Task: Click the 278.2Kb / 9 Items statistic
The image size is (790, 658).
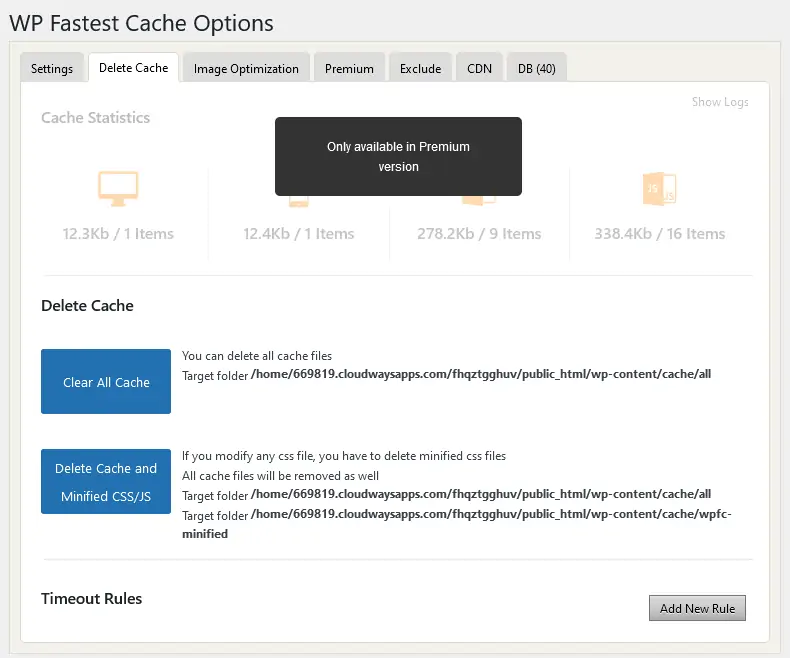Action: pos(479,234)
